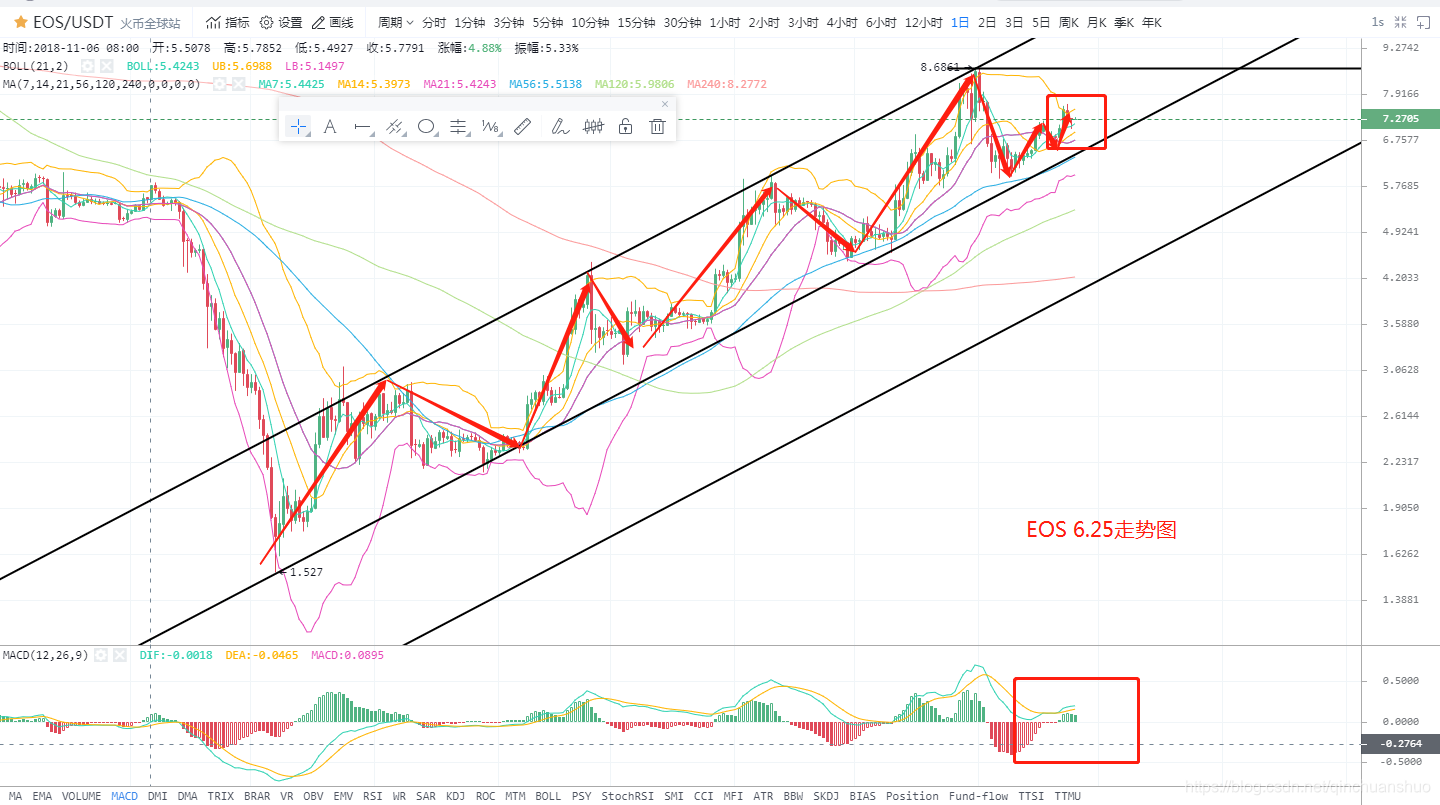Select the 15分钟 interval
This screenshot has height=805, width=1440.
point(636,22)
